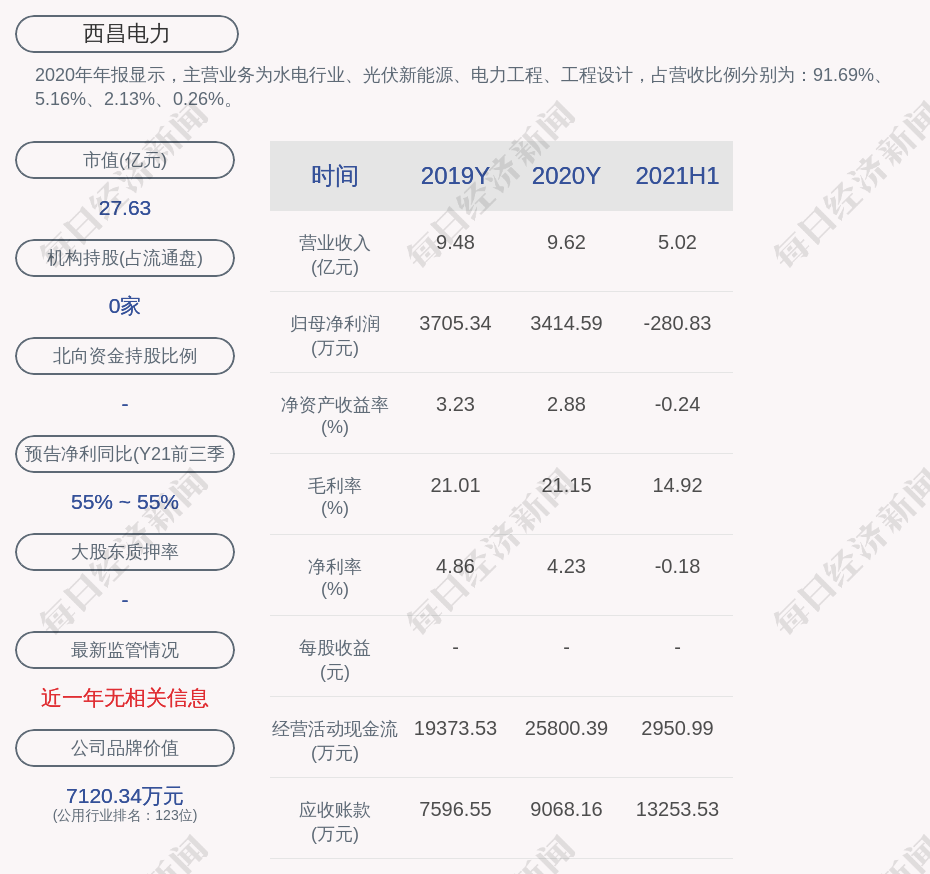Select the 公司品牌价值 label pill
Image resolution: width=930 pixels, height=874 pixels.
click(125, 748)
